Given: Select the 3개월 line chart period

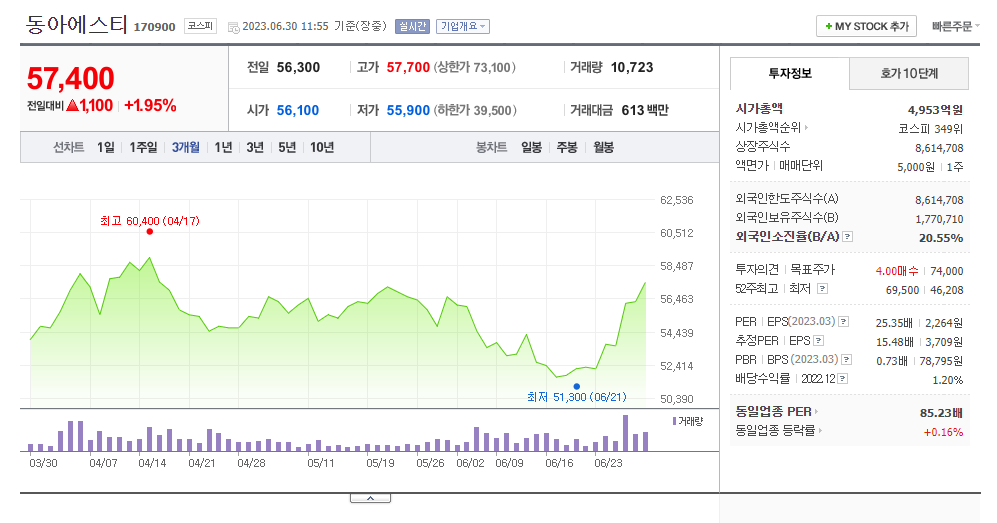Looking at the screenshot, I should (186, 147).
